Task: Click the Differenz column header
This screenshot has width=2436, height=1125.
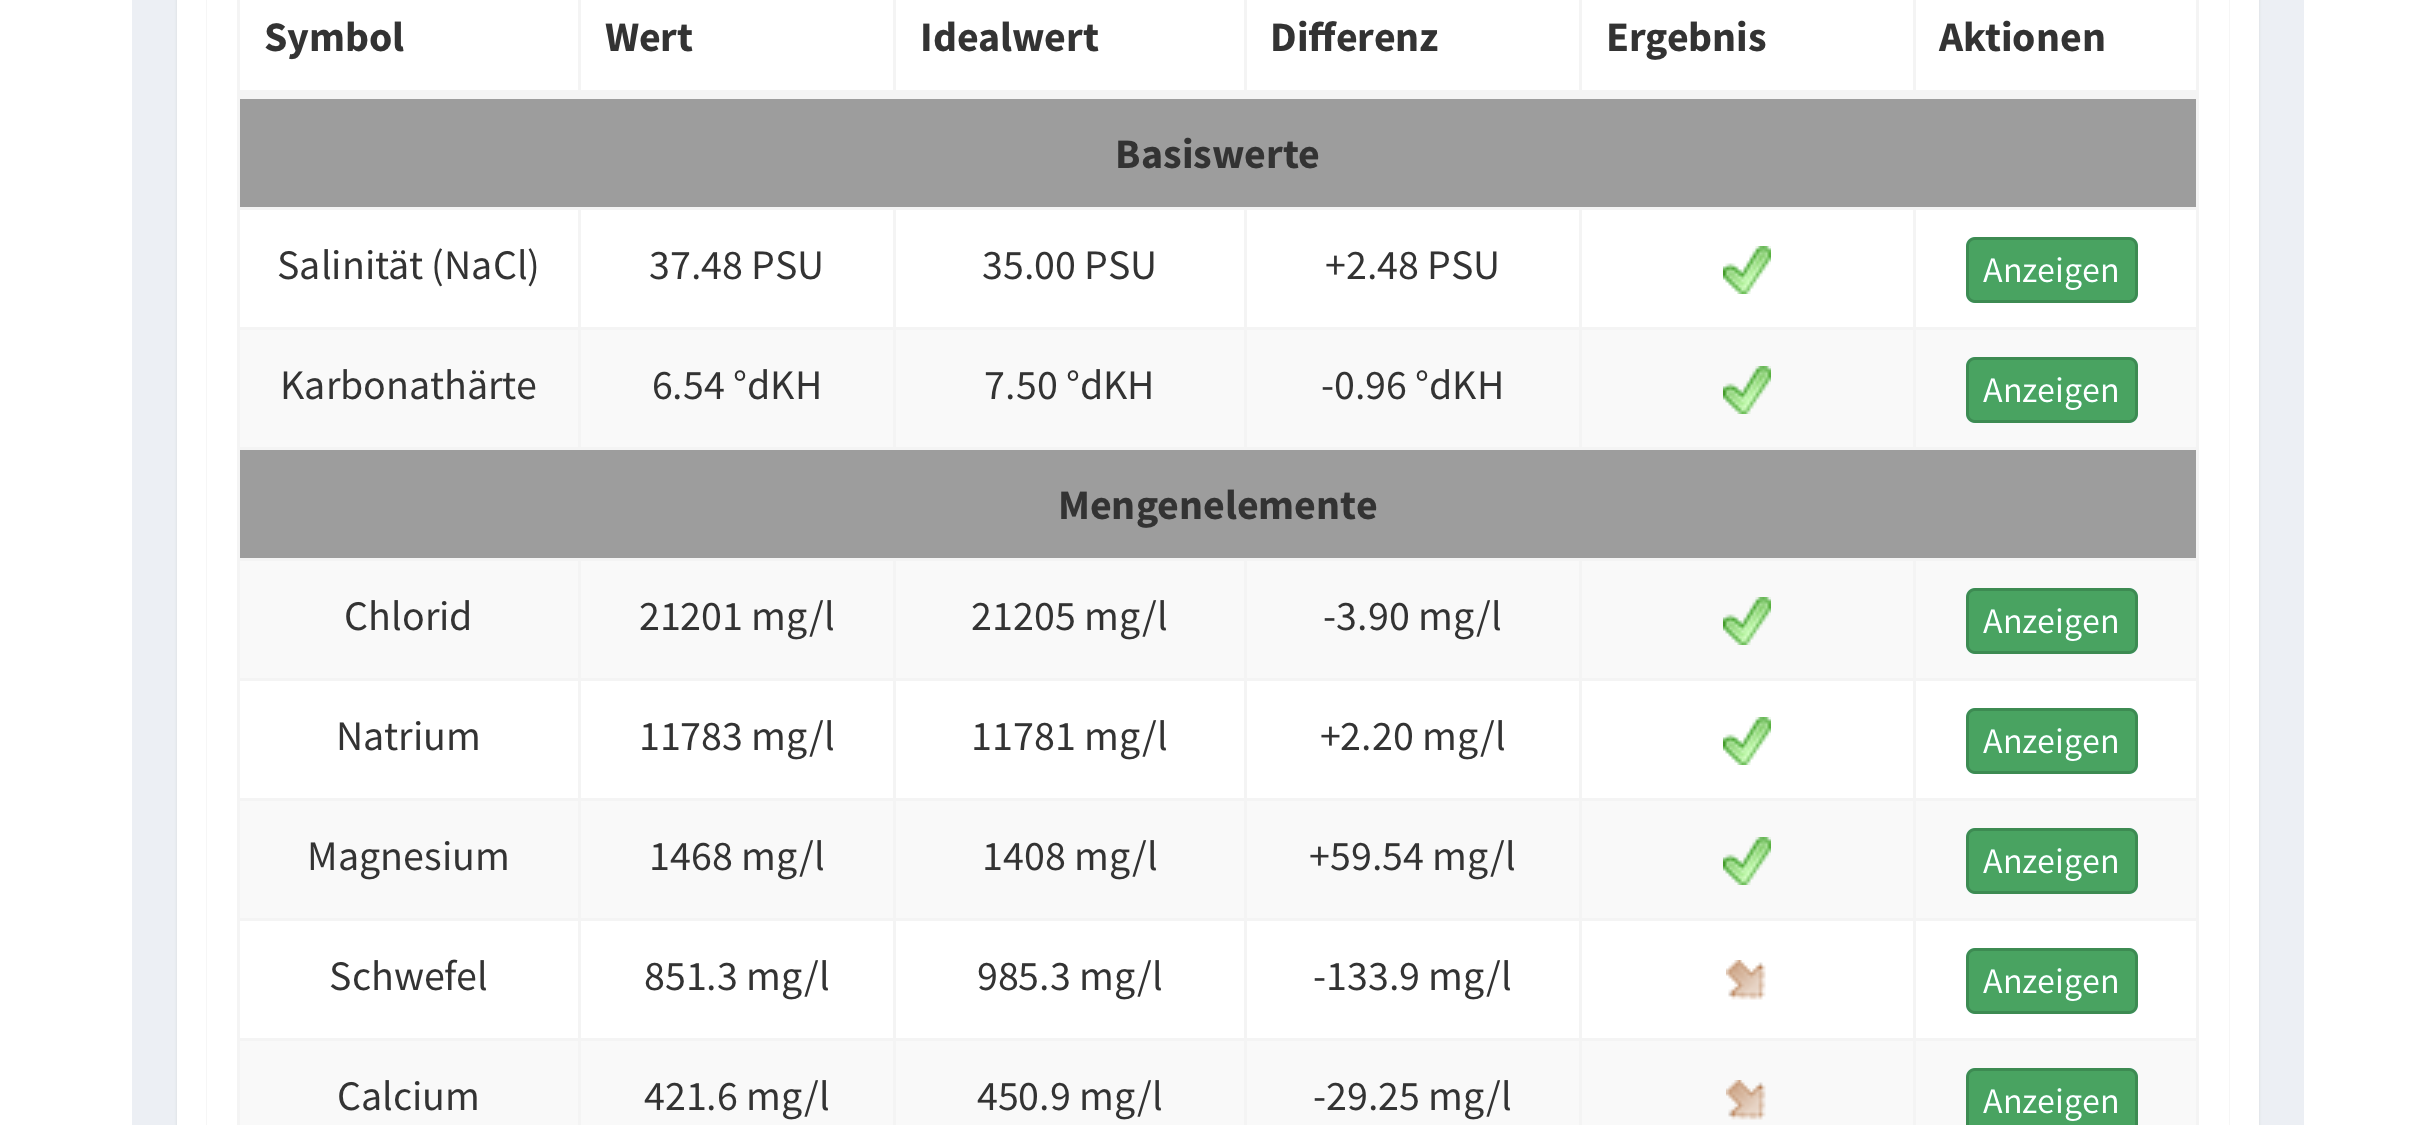Action: [x=1353, y=38]
